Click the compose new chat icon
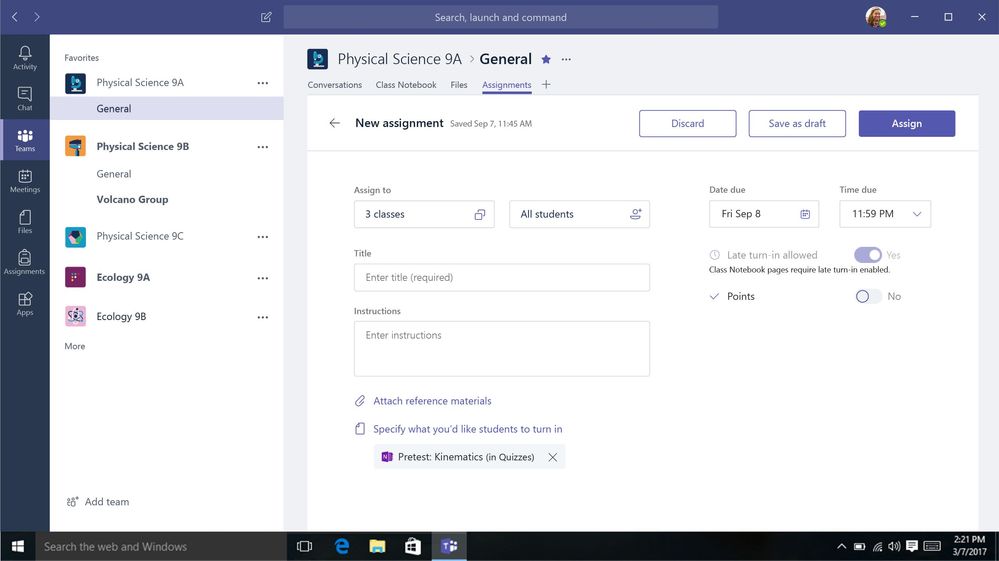The width and height of the screenshot is (999, 561). pos(266,17)
